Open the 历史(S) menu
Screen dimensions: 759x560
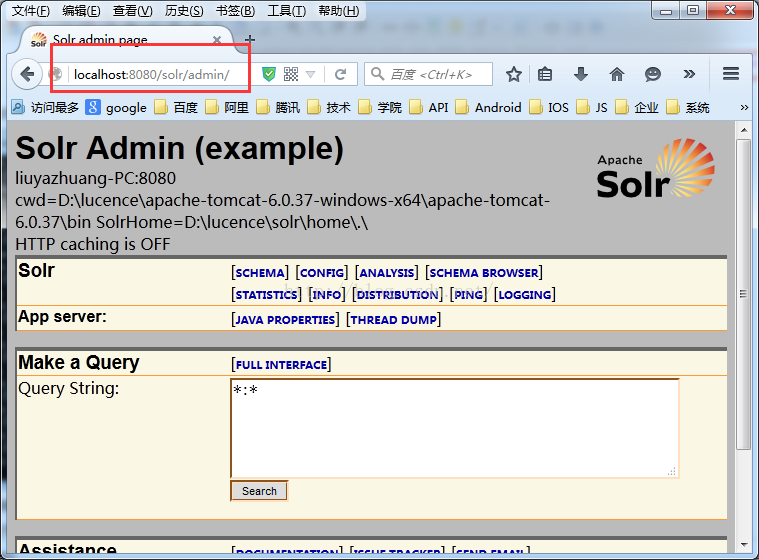(184, 11)
